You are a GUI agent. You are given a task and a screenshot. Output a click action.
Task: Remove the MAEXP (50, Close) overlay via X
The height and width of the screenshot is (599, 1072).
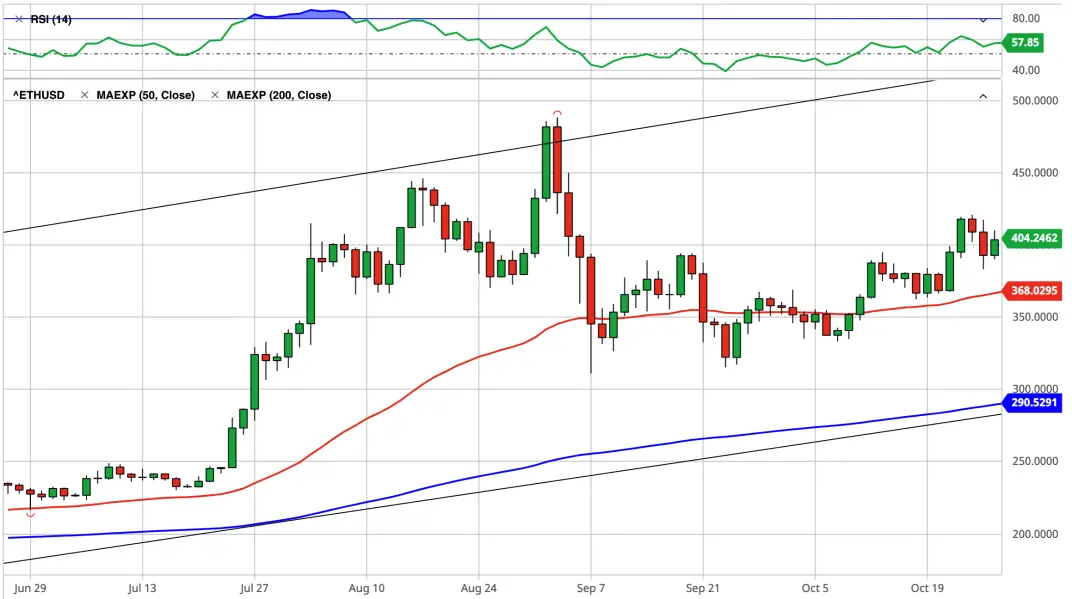tap(85, 95)
